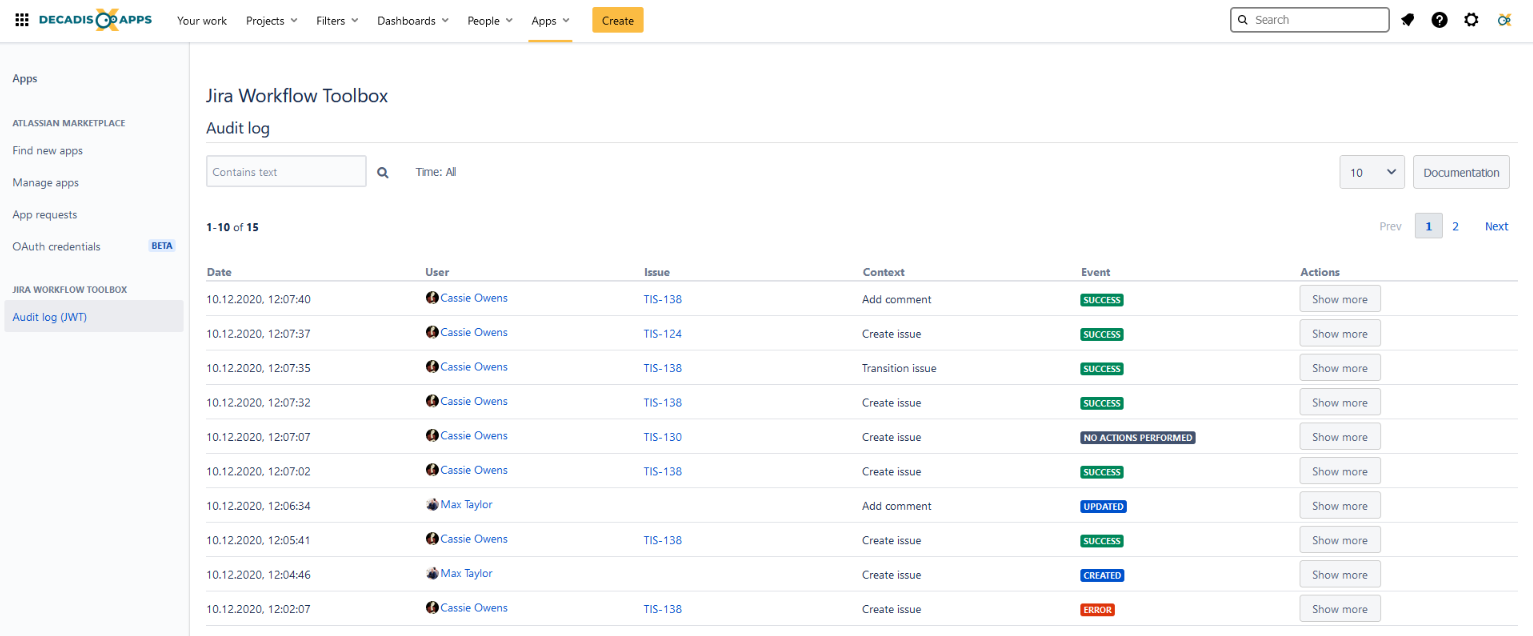Click Show more for 12:05:41 row

point(1340,540)
